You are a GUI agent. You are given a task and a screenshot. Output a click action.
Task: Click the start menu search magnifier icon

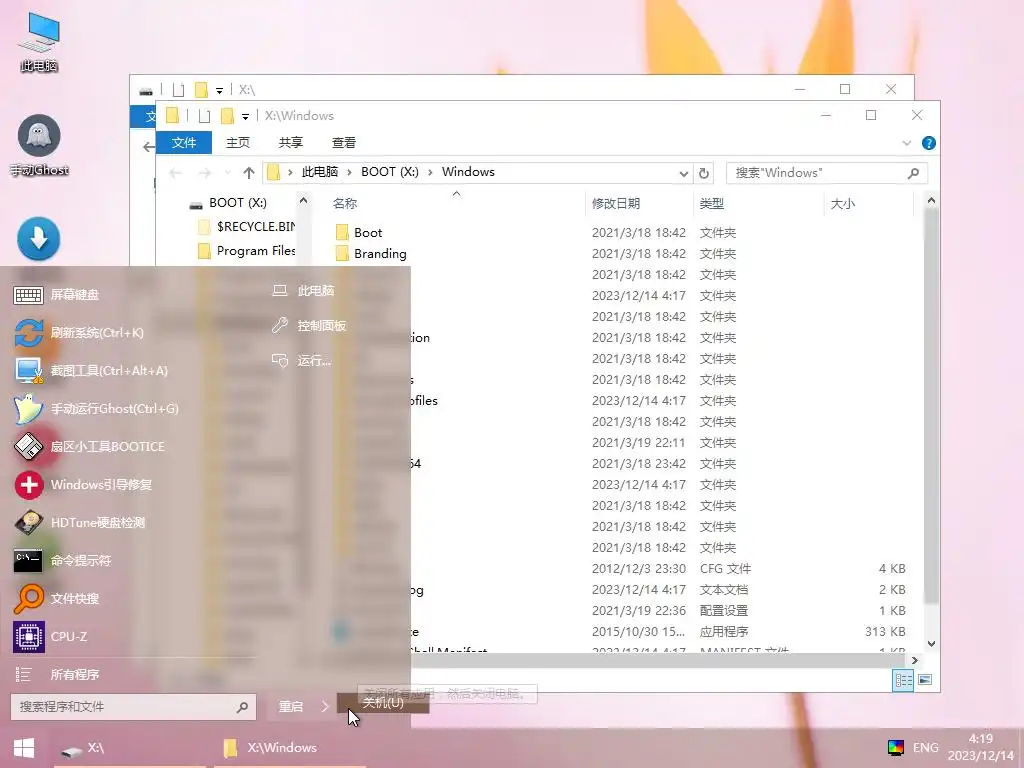242,707
